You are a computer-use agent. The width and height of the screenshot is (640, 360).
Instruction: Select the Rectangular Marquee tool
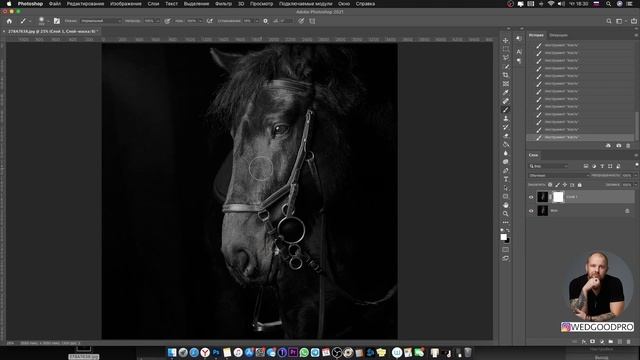(x=506, y=49)
